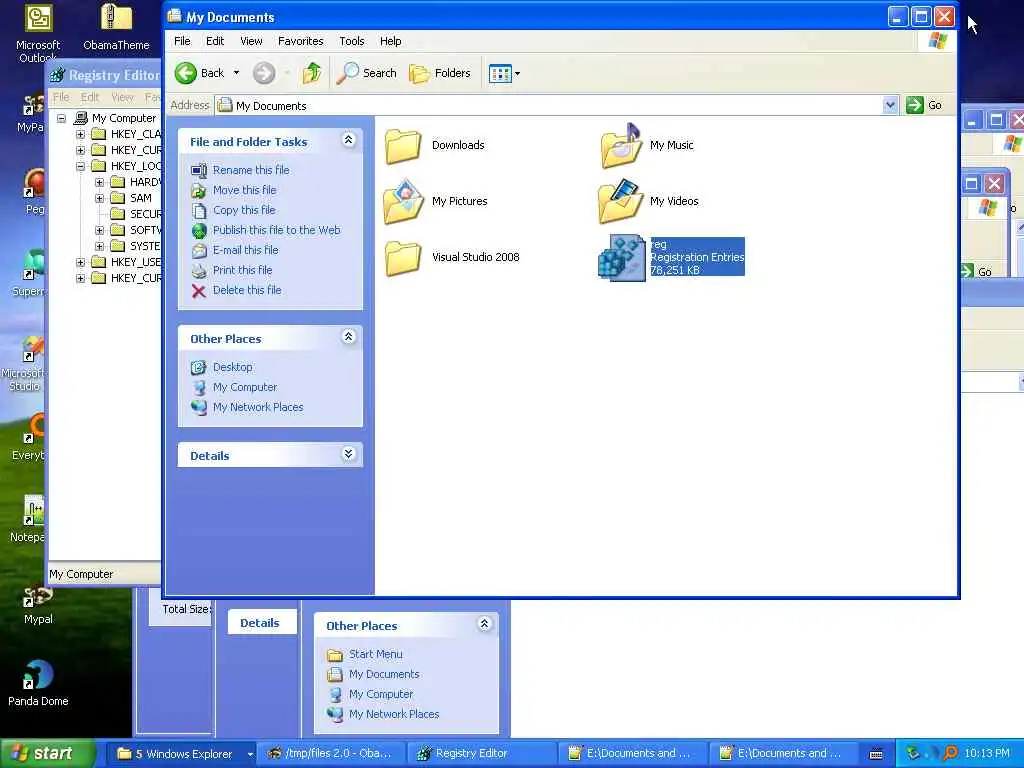1024x768 pixels.
Task: Open the 5 Windows Explorer taskbar group
Action: [x=181, y=754]
